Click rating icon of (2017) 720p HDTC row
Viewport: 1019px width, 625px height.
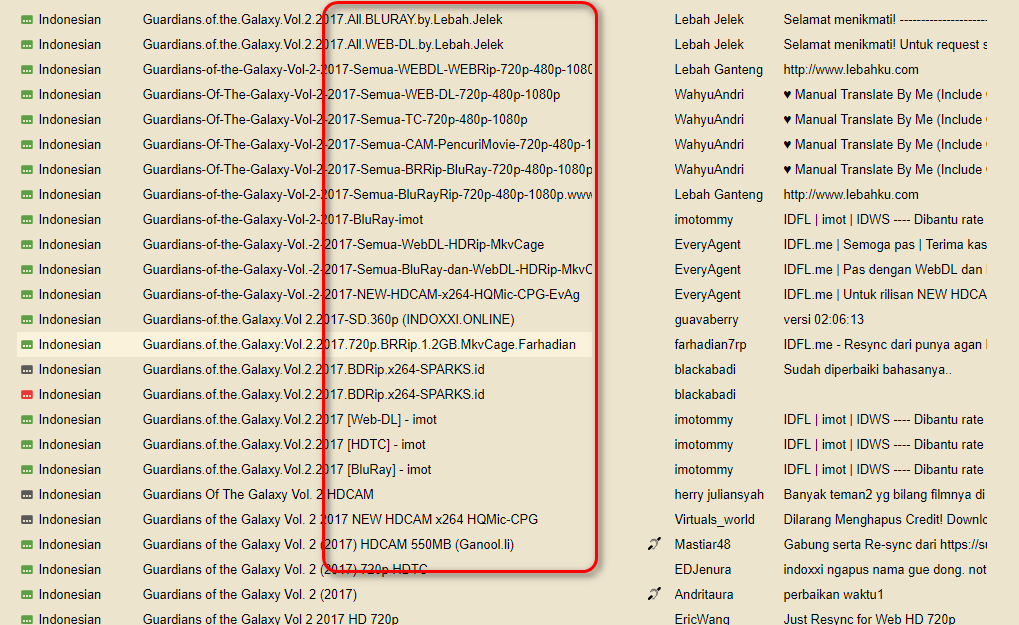27,570
